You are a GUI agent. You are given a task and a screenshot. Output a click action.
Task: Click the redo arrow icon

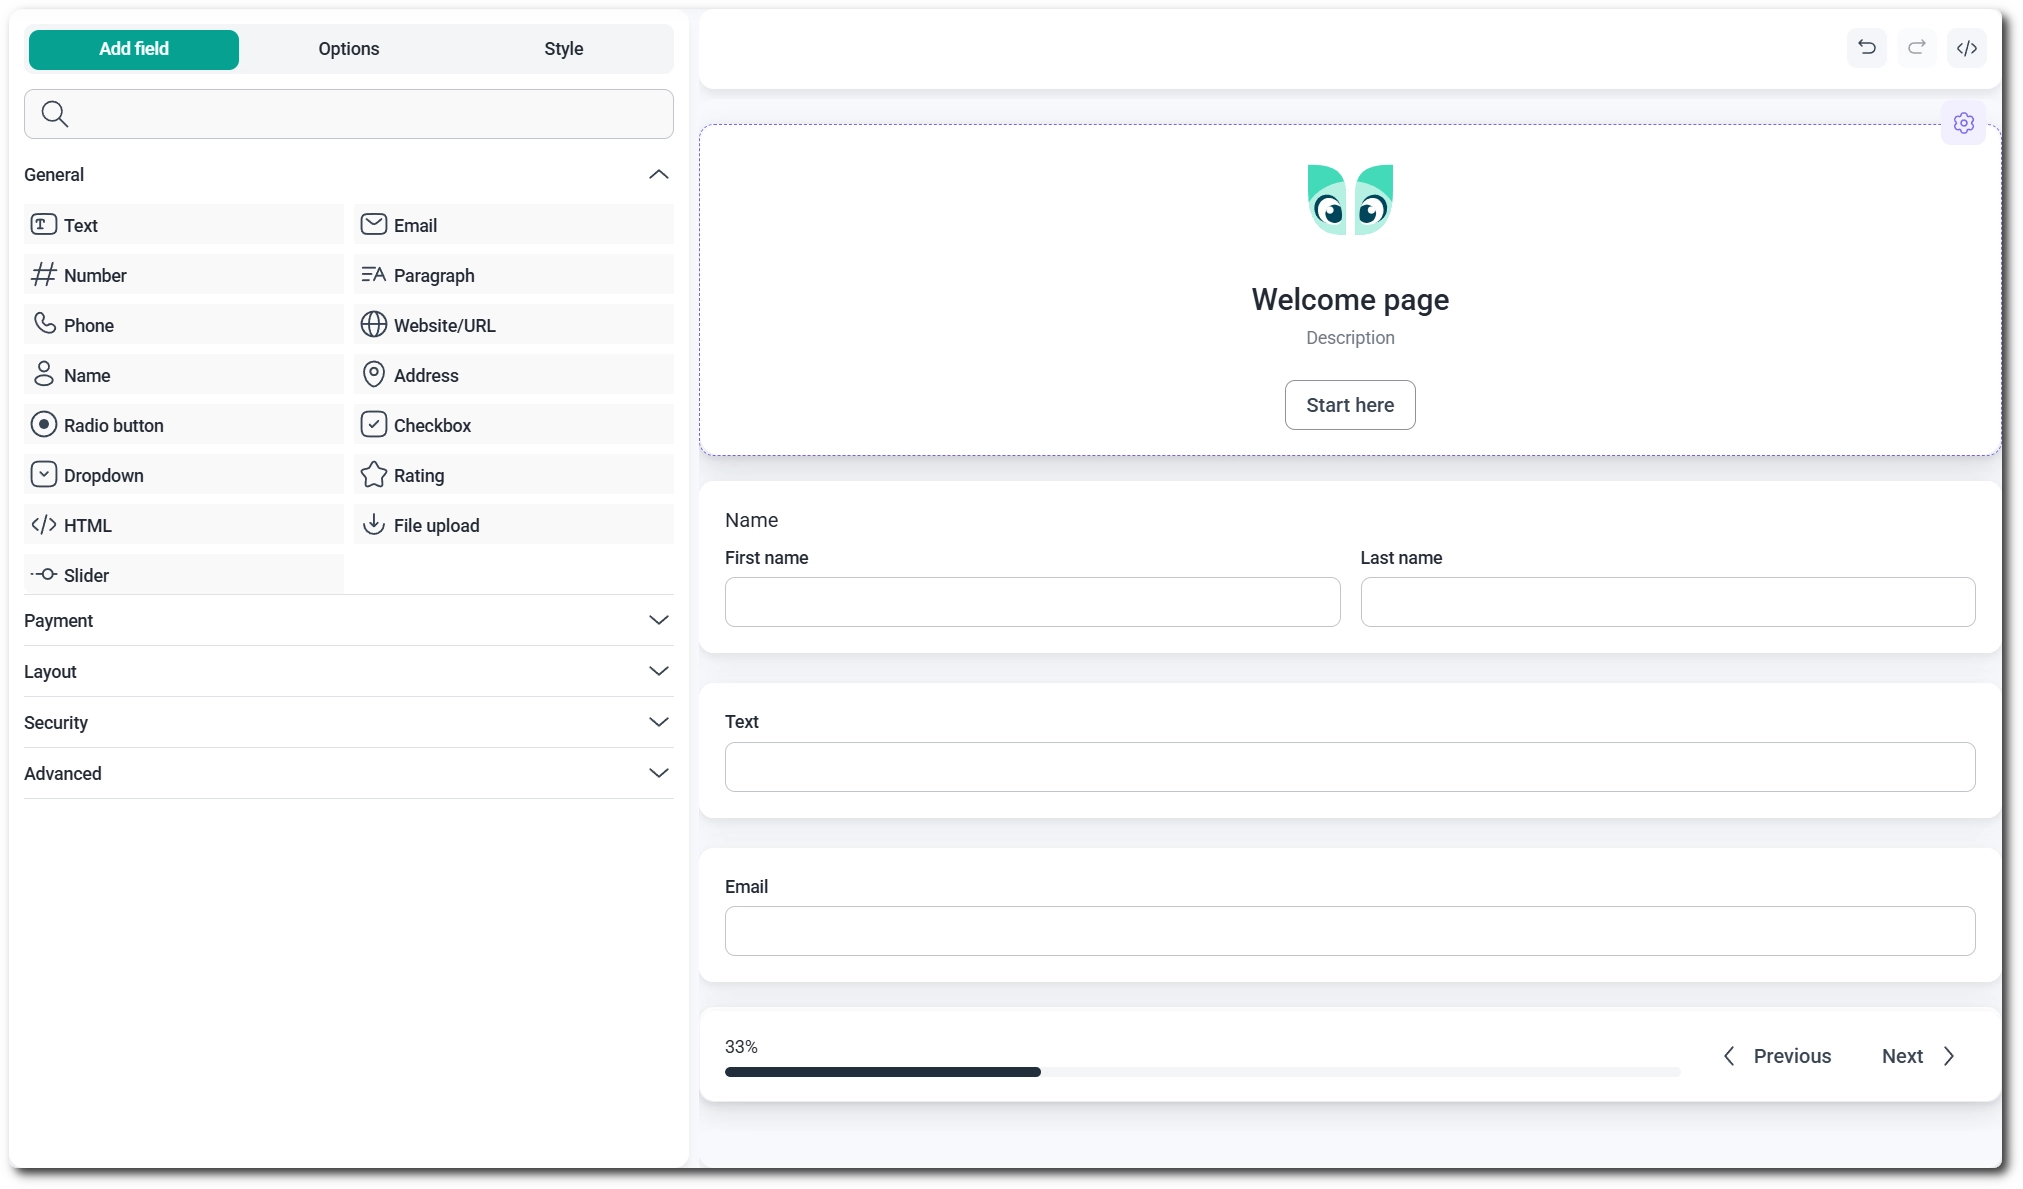tap(1916, 48)
